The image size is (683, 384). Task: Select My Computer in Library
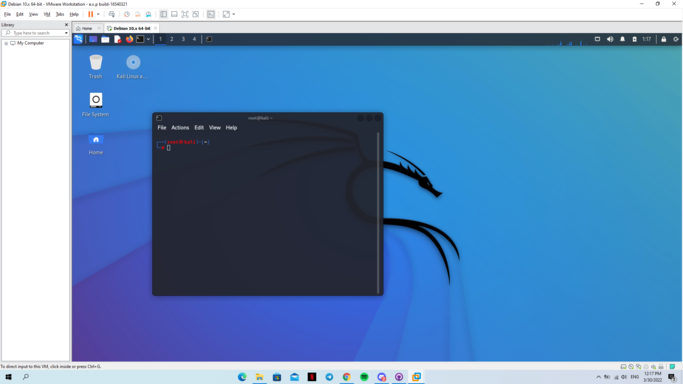[30, 43]
